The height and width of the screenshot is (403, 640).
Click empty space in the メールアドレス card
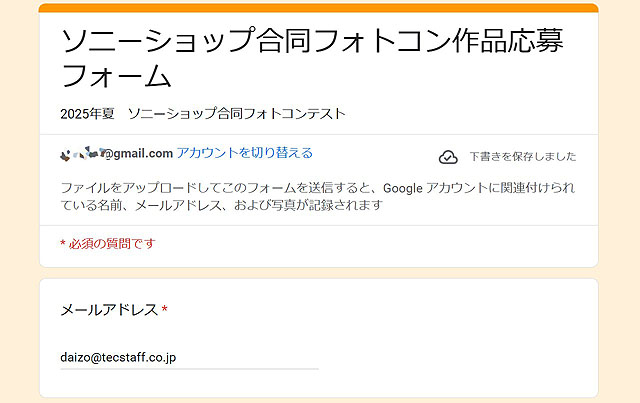pyautogui.click(x=460, y=340)
